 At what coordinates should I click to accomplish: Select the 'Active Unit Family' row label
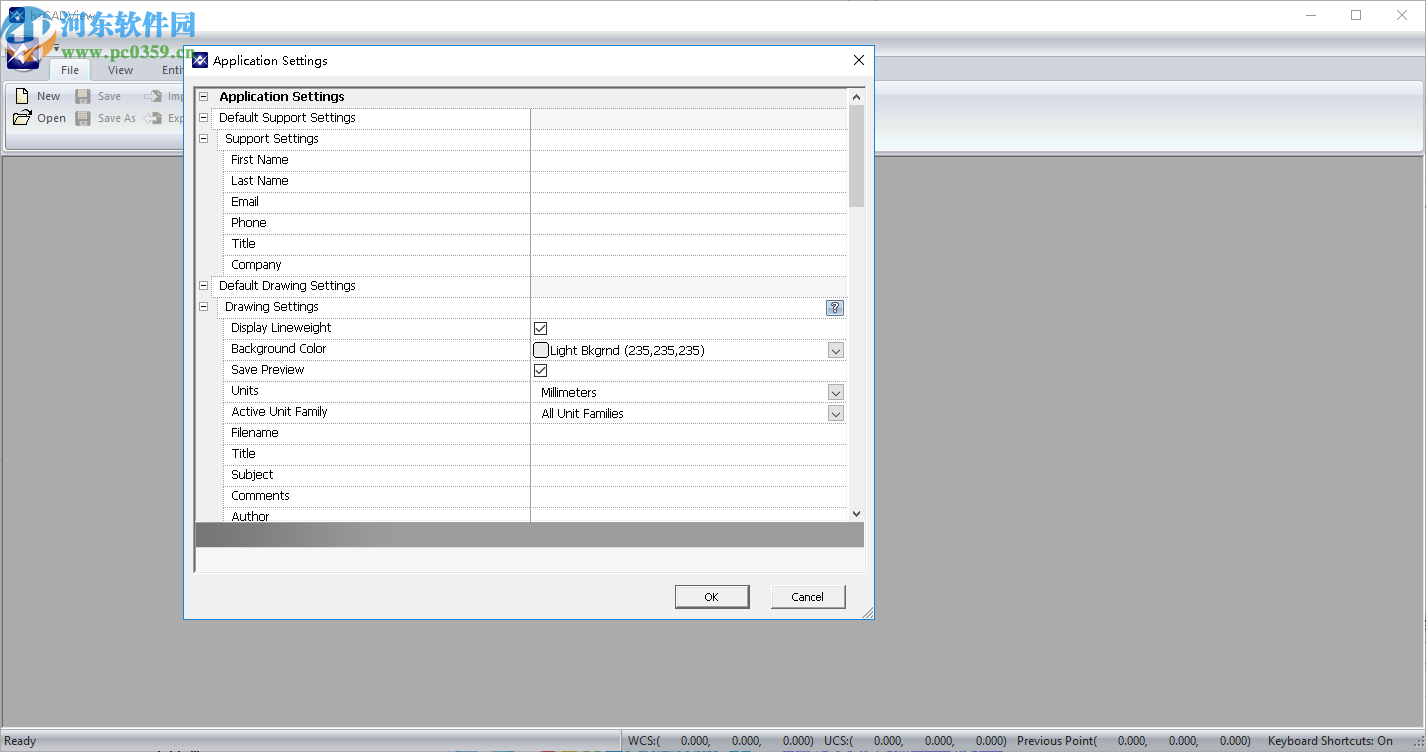tap(279, 412)
